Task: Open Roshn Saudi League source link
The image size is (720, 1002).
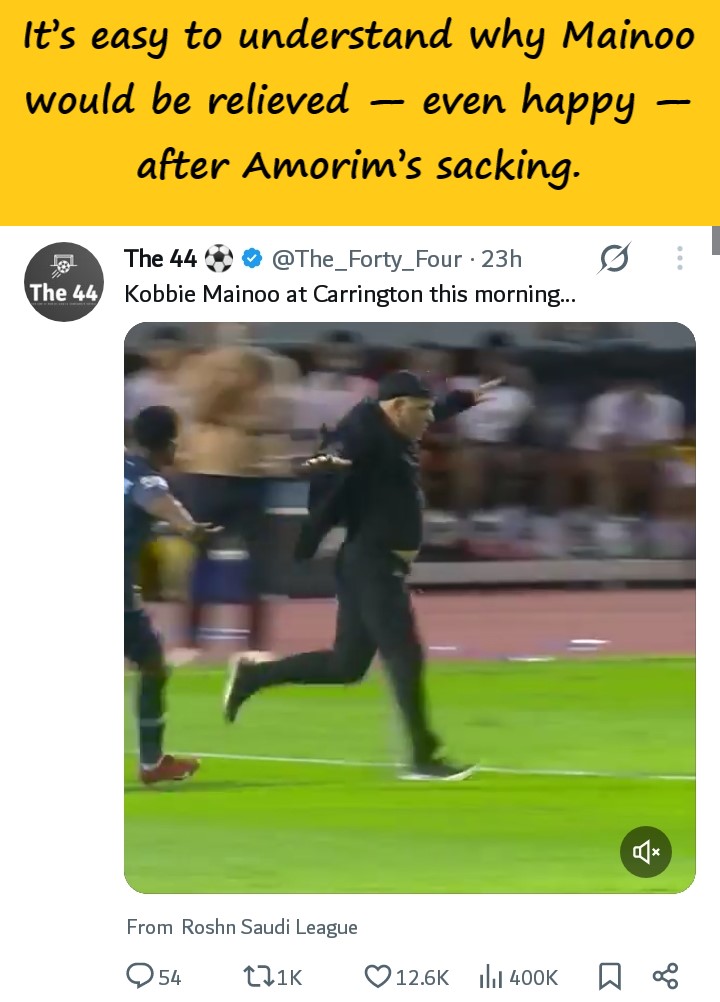Action: [269, 927]
